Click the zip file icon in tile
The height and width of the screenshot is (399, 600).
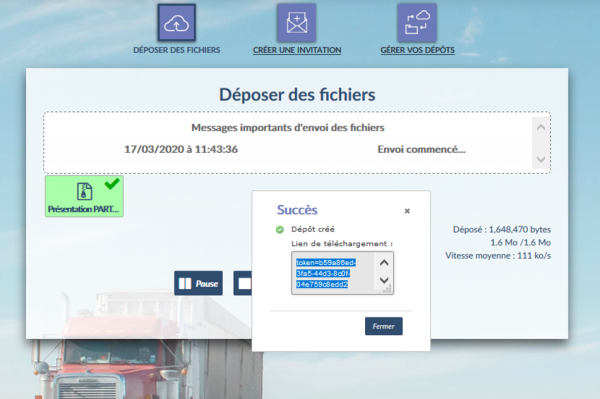pyautogui.click(x=84, y=191)
